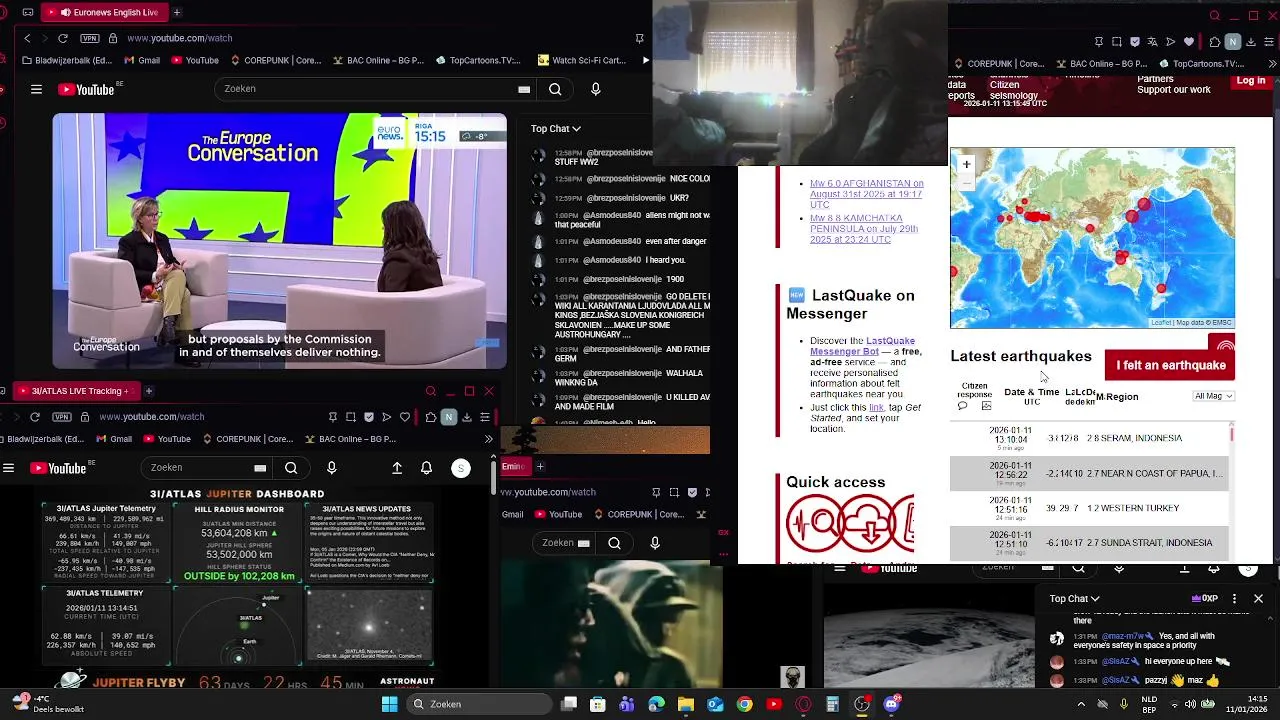Viewport: 1280px width, 720px height.
Task: Open Google Chrome from the taskbar
Action: pos(745,704)
